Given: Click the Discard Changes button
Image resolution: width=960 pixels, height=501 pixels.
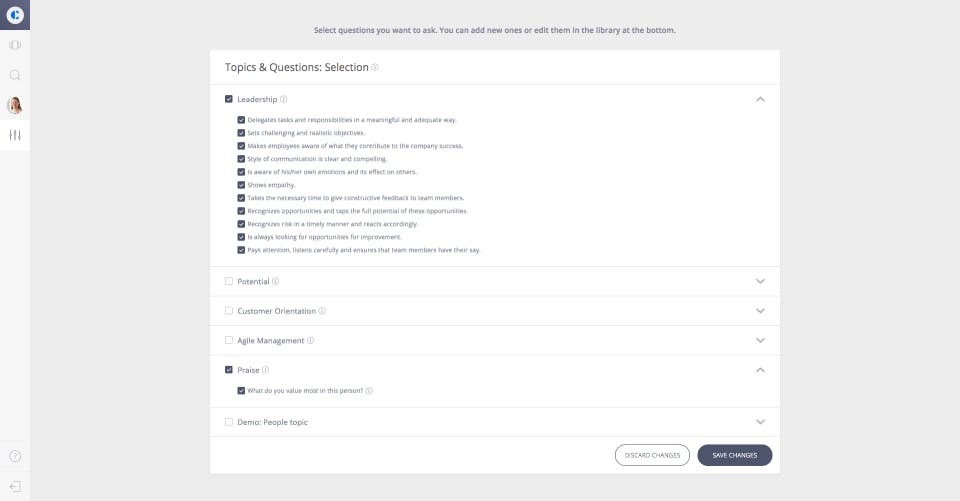Looking at the screenshot, I should point(652,455).
